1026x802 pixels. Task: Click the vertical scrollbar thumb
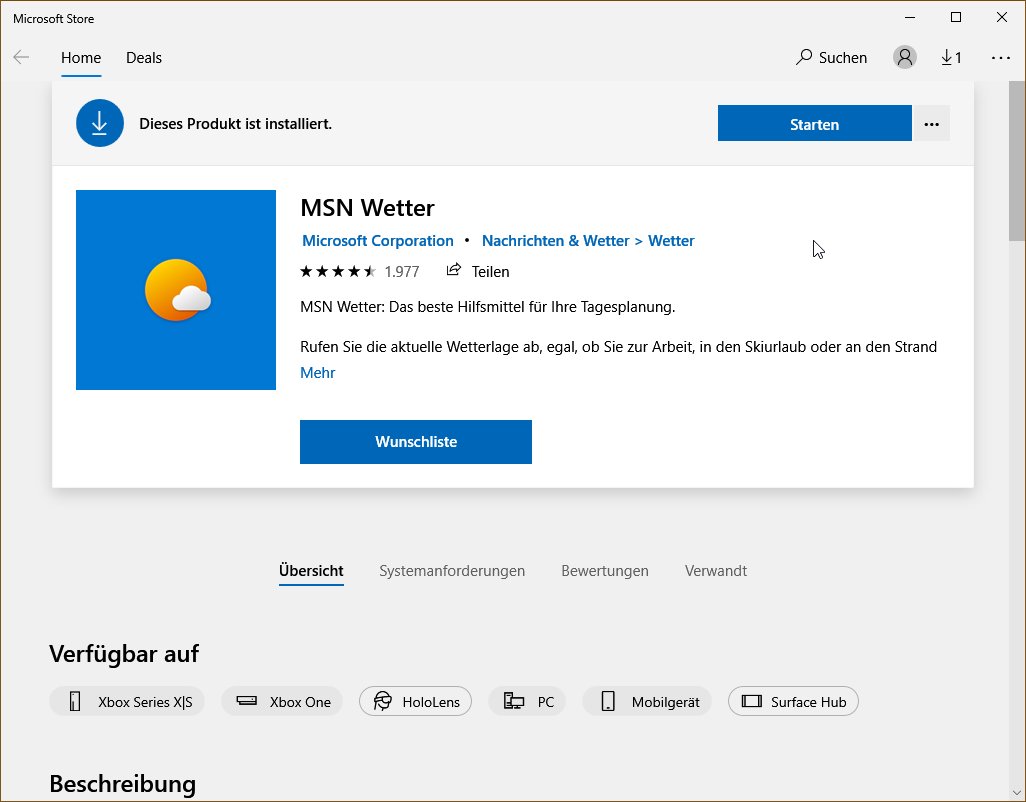(x=1017, y=161)
